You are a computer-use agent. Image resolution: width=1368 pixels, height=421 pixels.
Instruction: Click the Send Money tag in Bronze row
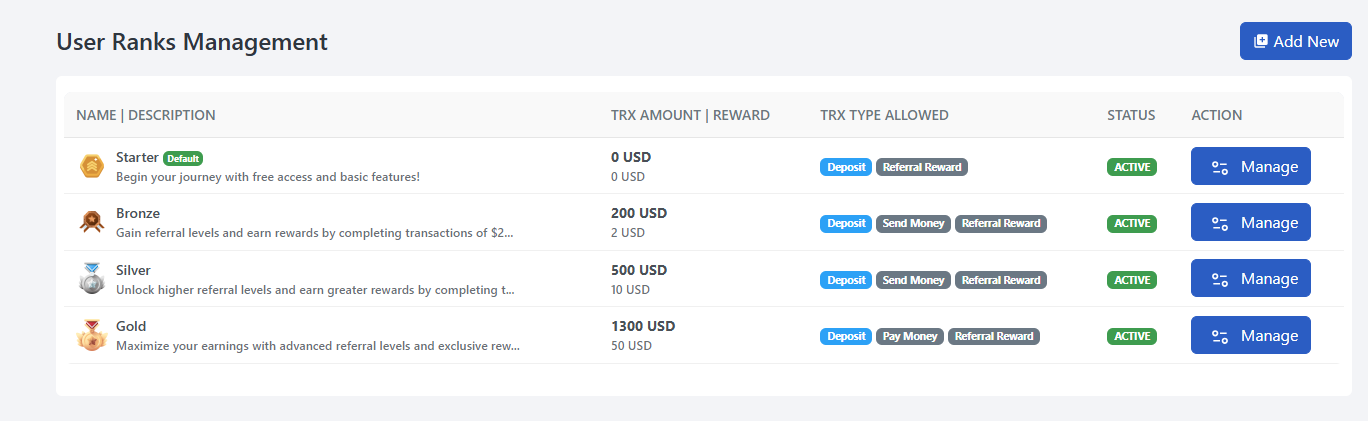coord(913,223)
